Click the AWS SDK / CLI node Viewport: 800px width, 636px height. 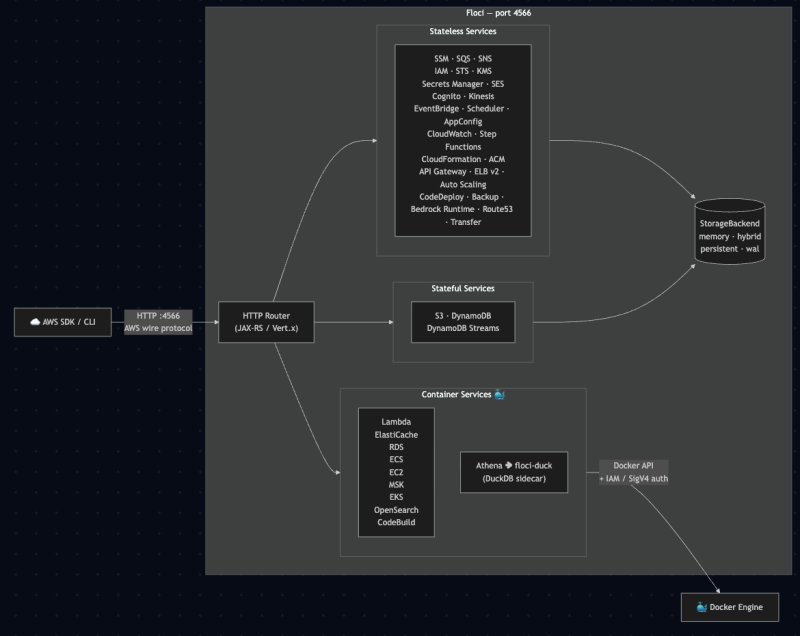click(x=63, y=322)
